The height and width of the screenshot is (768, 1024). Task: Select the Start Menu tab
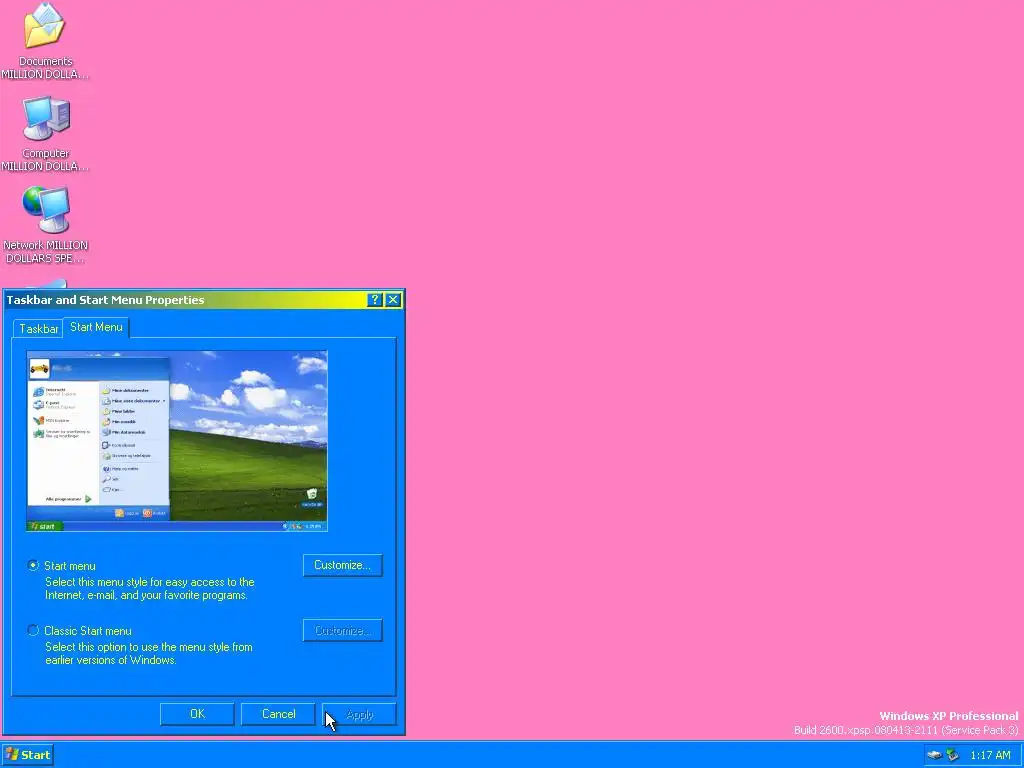[x=96, y=327]
